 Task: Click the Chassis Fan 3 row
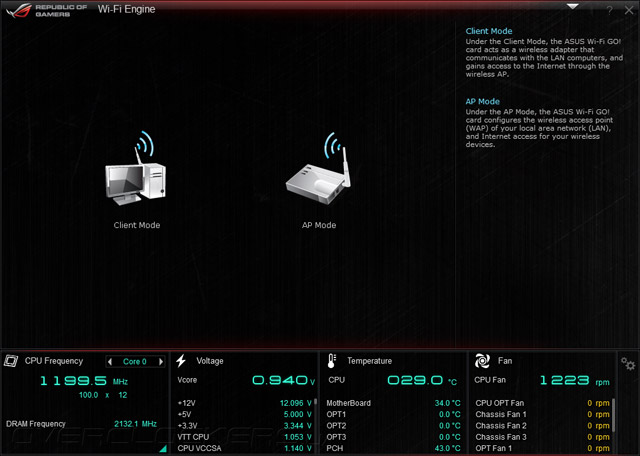pos(542,437)
